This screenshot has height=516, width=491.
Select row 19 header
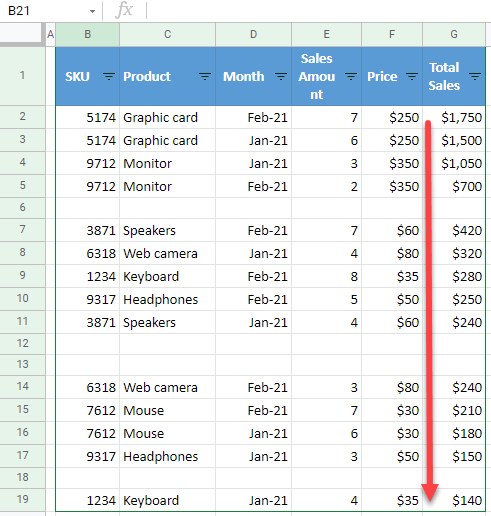pyautogui.click(x=22, y=500)
